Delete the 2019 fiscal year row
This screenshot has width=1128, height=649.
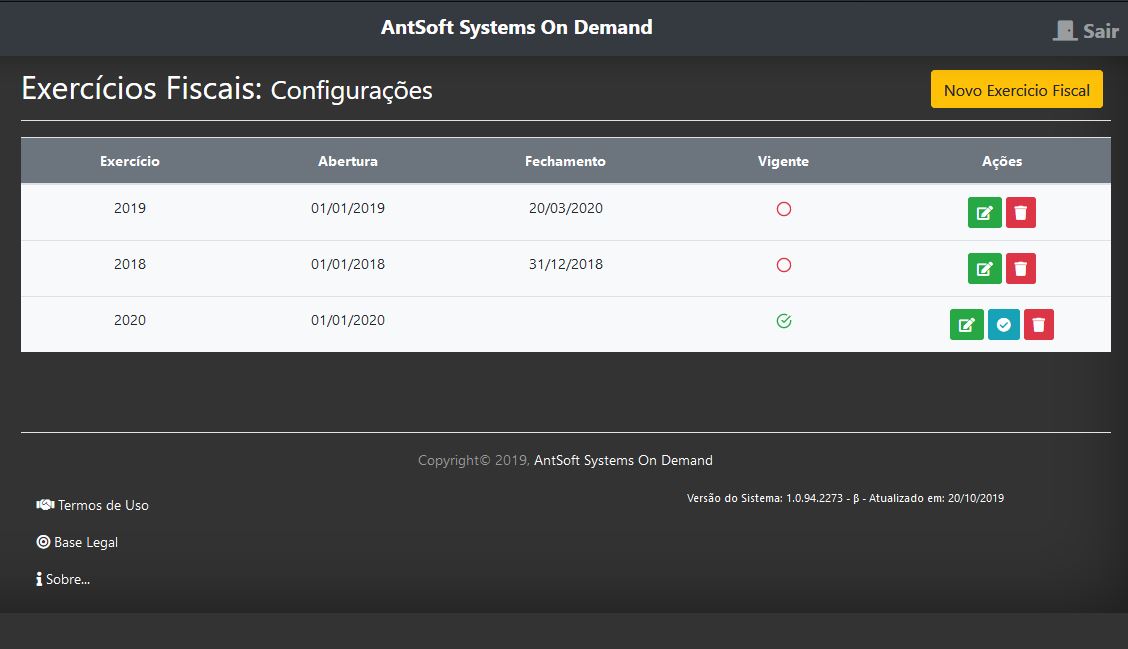click(1020, 213)
